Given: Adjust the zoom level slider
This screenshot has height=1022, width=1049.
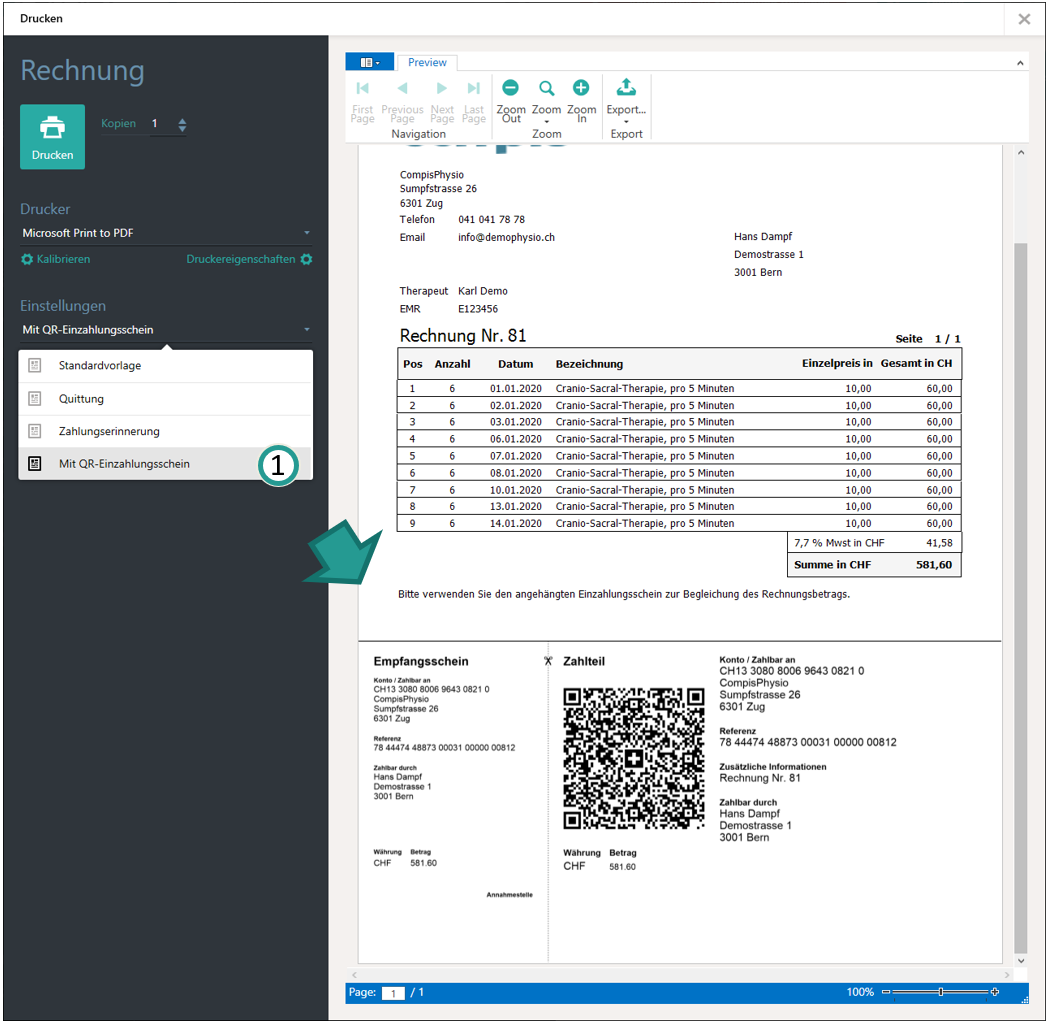Looking at the screenshot, I should pos(941,992).
